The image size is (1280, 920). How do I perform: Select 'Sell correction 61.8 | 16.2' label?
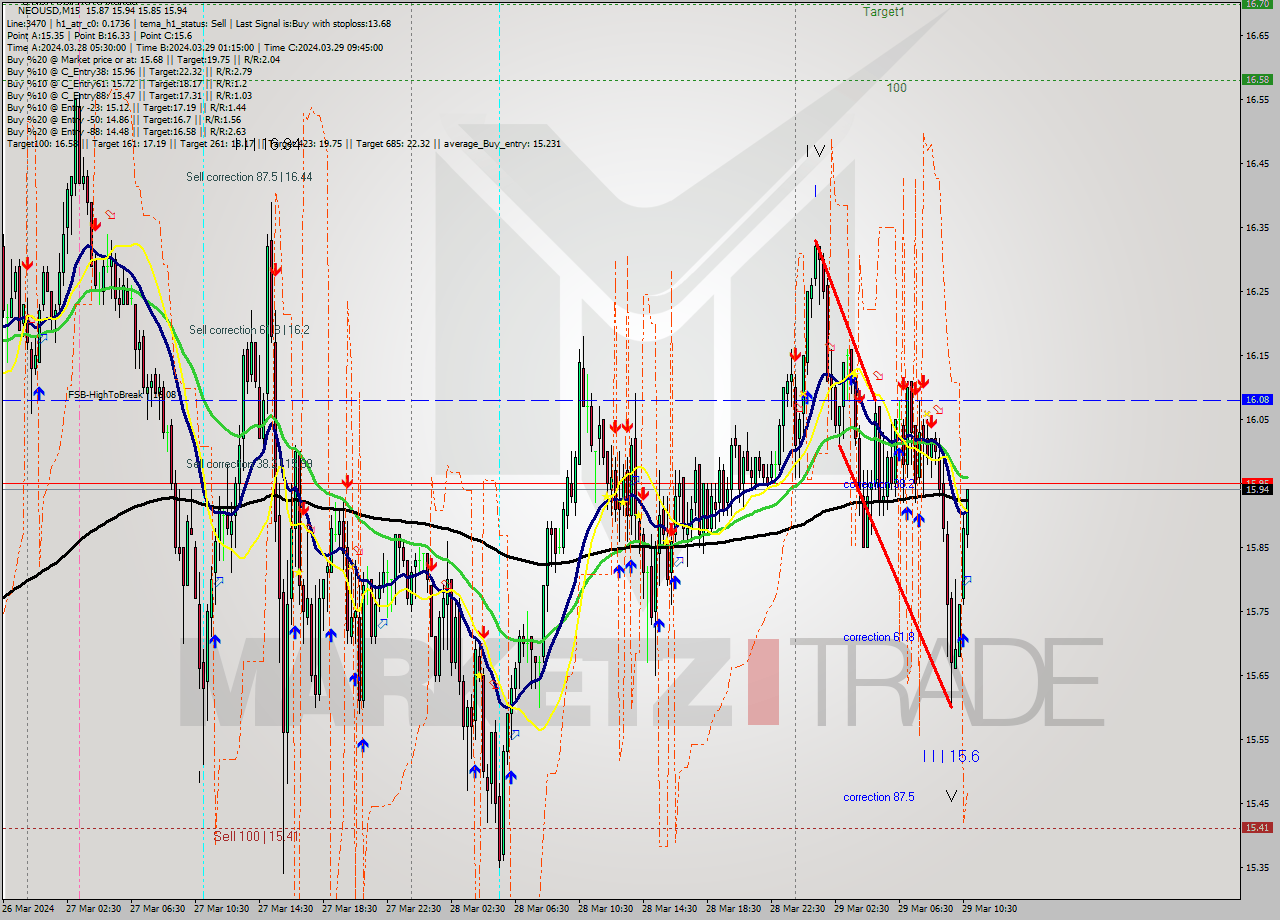coord(249,330)
